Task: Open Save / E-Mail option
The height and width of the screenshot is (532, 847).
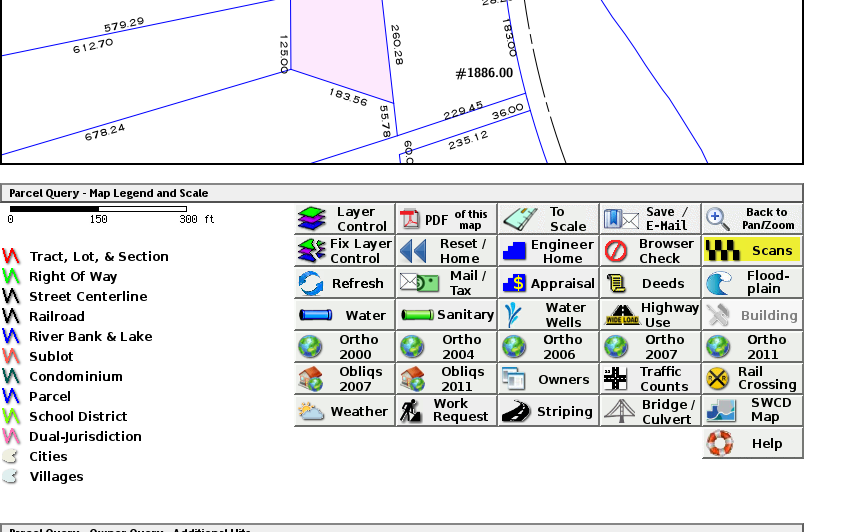Action: pyautogui.click(x=650, y=219)
